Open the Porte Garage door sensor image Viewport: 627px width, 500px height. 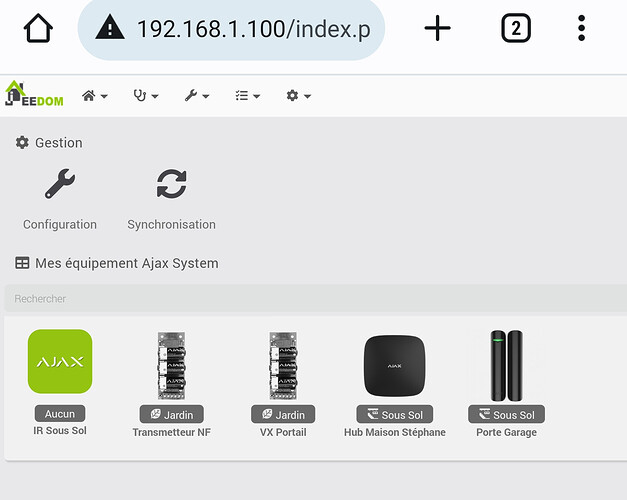click(507, 366)
